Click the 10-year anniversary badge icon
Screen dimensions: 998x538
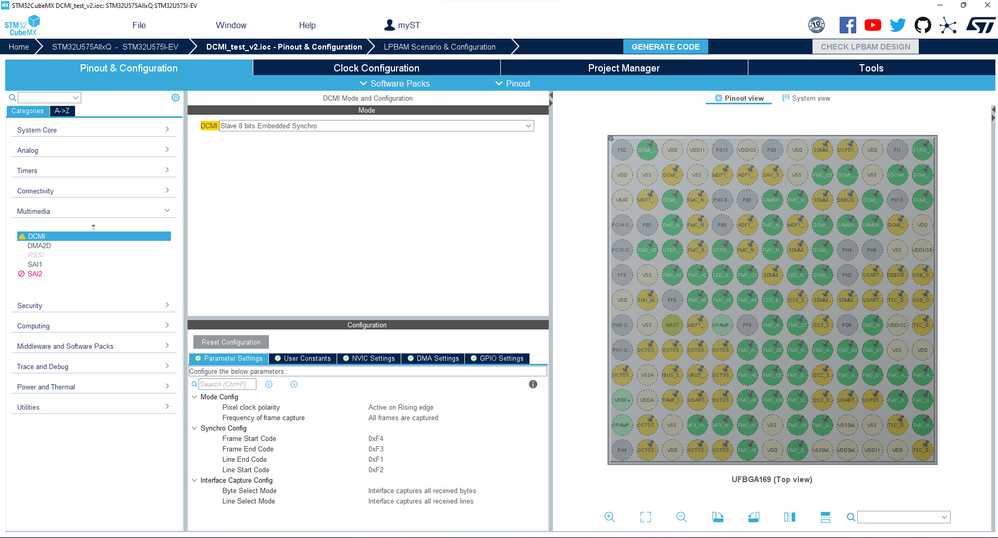[817, 25]
